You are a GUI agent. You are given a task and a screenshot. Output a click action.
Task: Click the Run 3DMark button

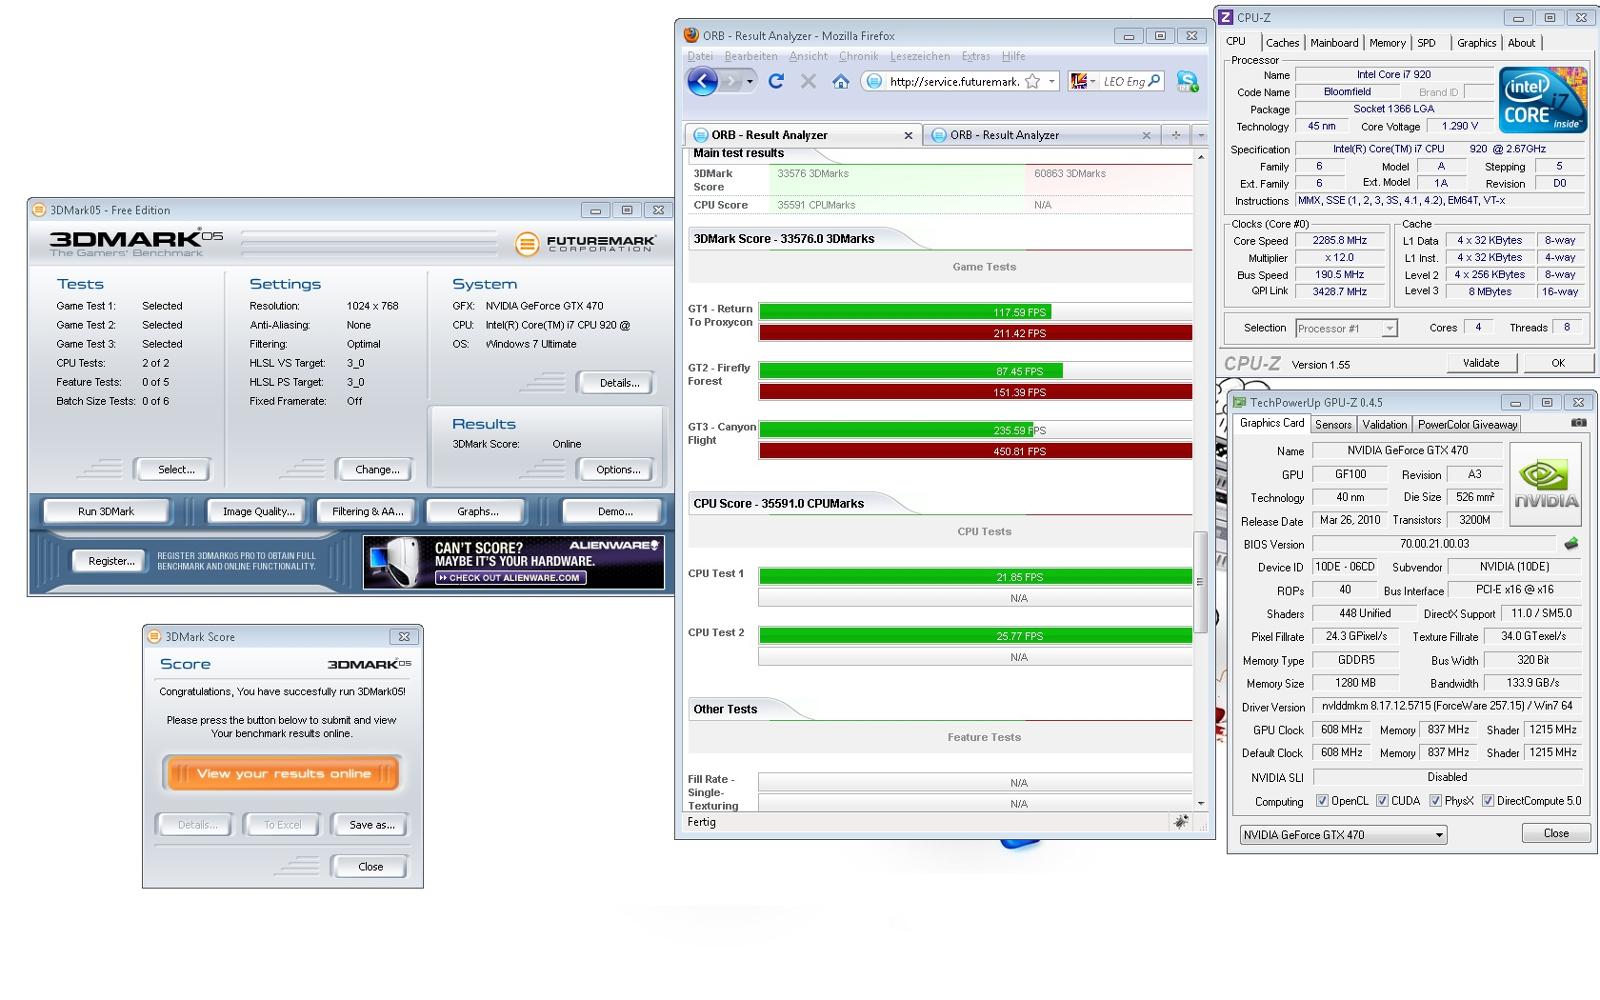point(106,511)
